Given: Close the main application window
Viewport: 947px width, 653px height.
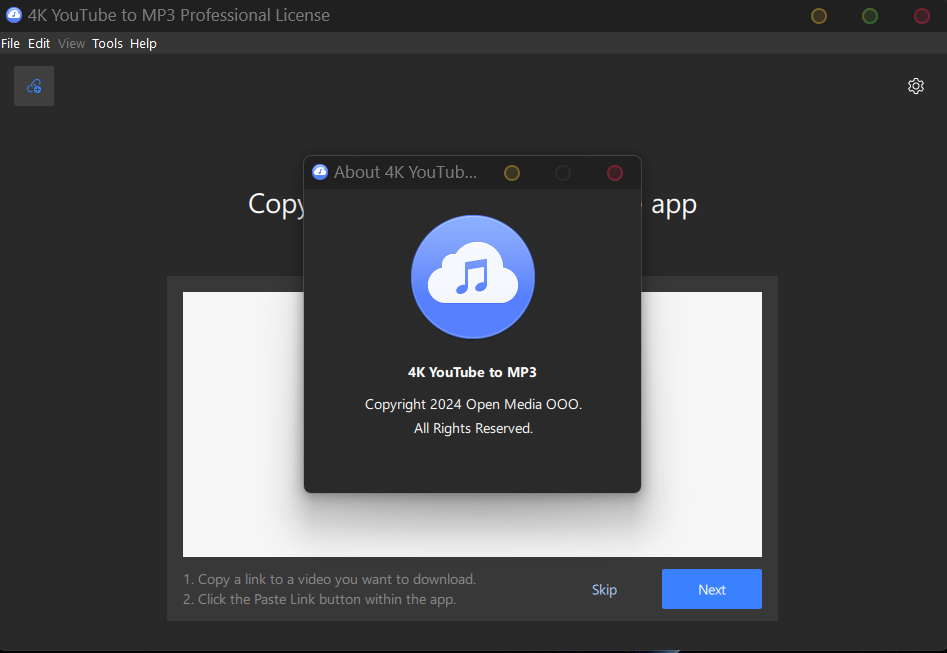Looking at the screenshot, I should (x=922, y=16).
